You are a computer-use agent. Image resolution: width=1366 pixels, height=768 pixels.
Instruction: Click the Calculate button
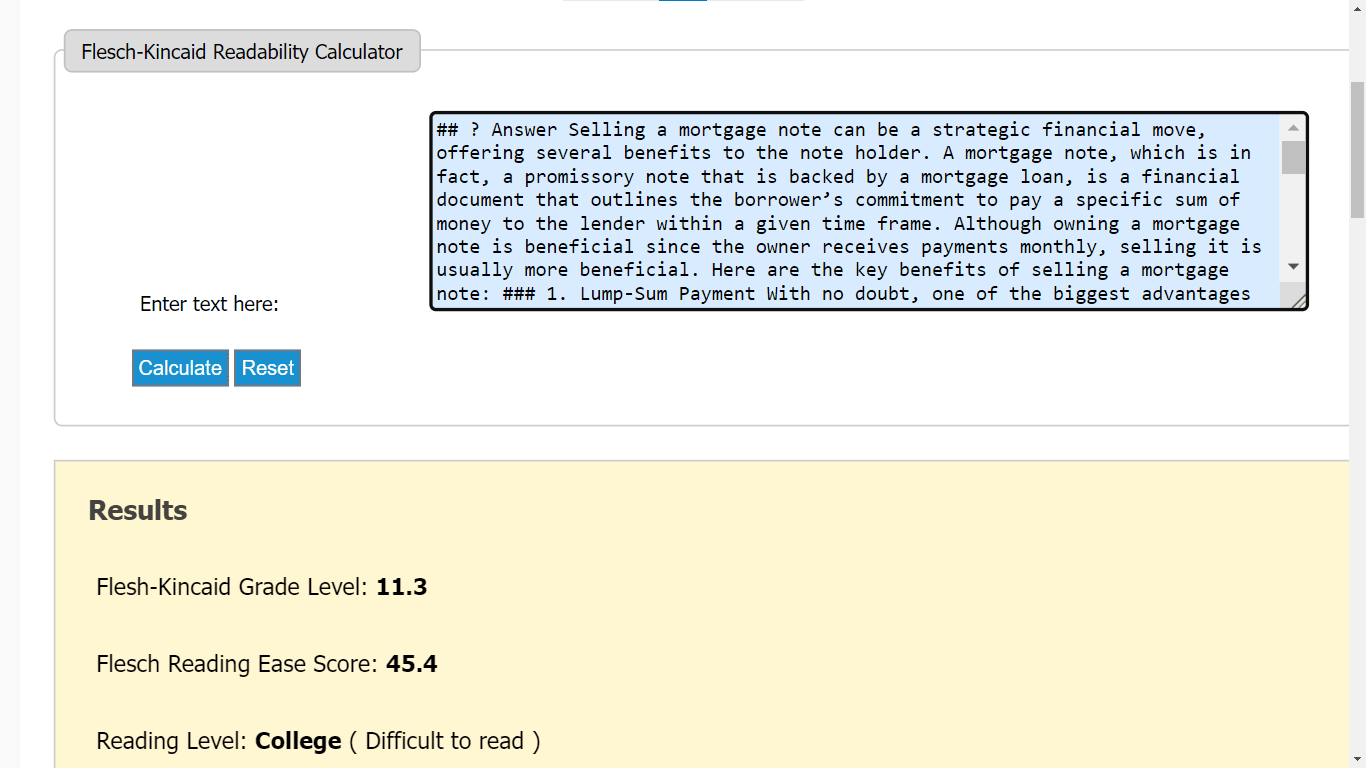click(x=180, y=368)
